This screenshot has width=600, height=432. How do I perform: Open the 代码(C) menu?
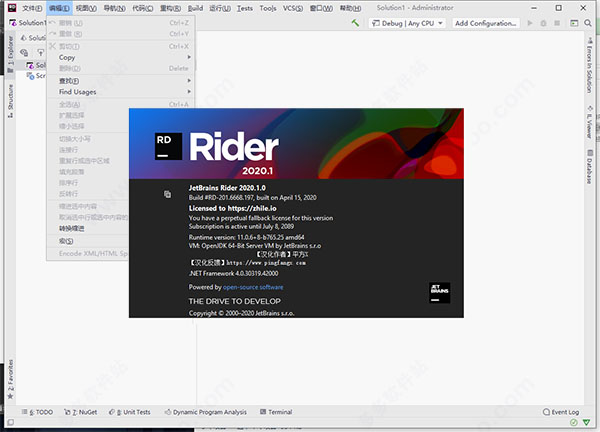(x=142, y=8)
